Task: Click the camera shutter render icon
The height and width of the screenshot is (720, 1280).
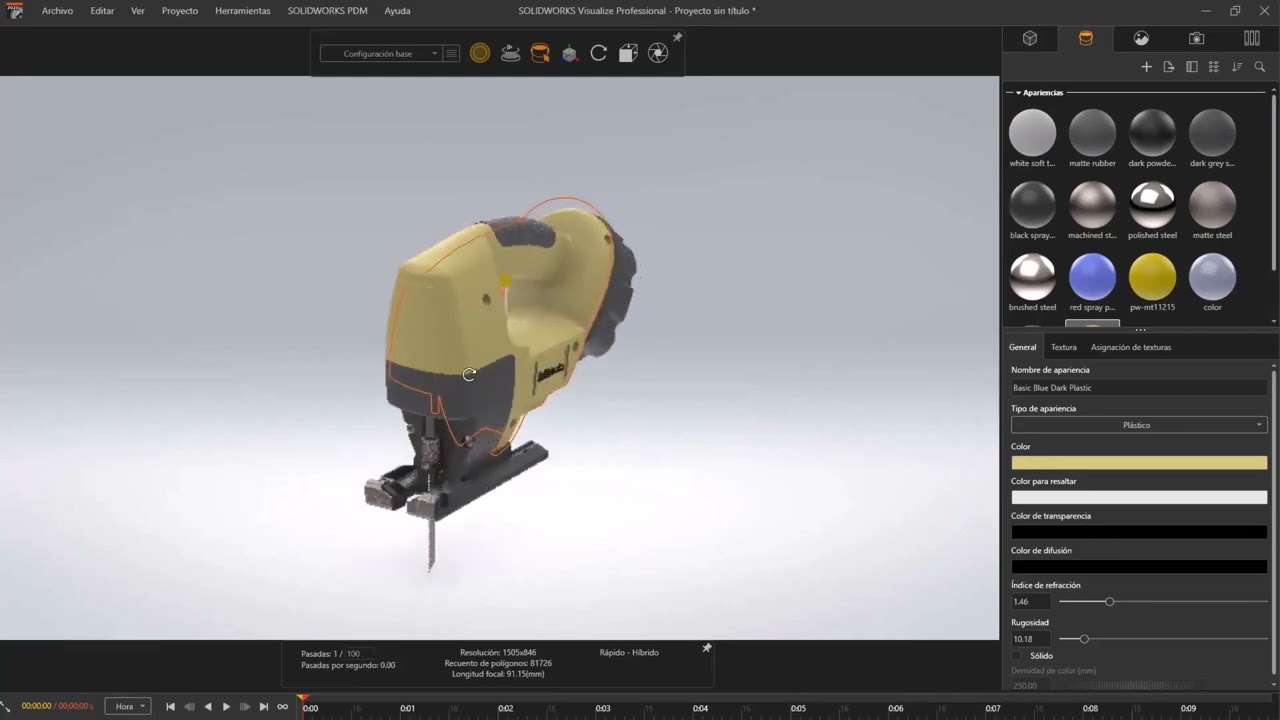Action: 658,54
